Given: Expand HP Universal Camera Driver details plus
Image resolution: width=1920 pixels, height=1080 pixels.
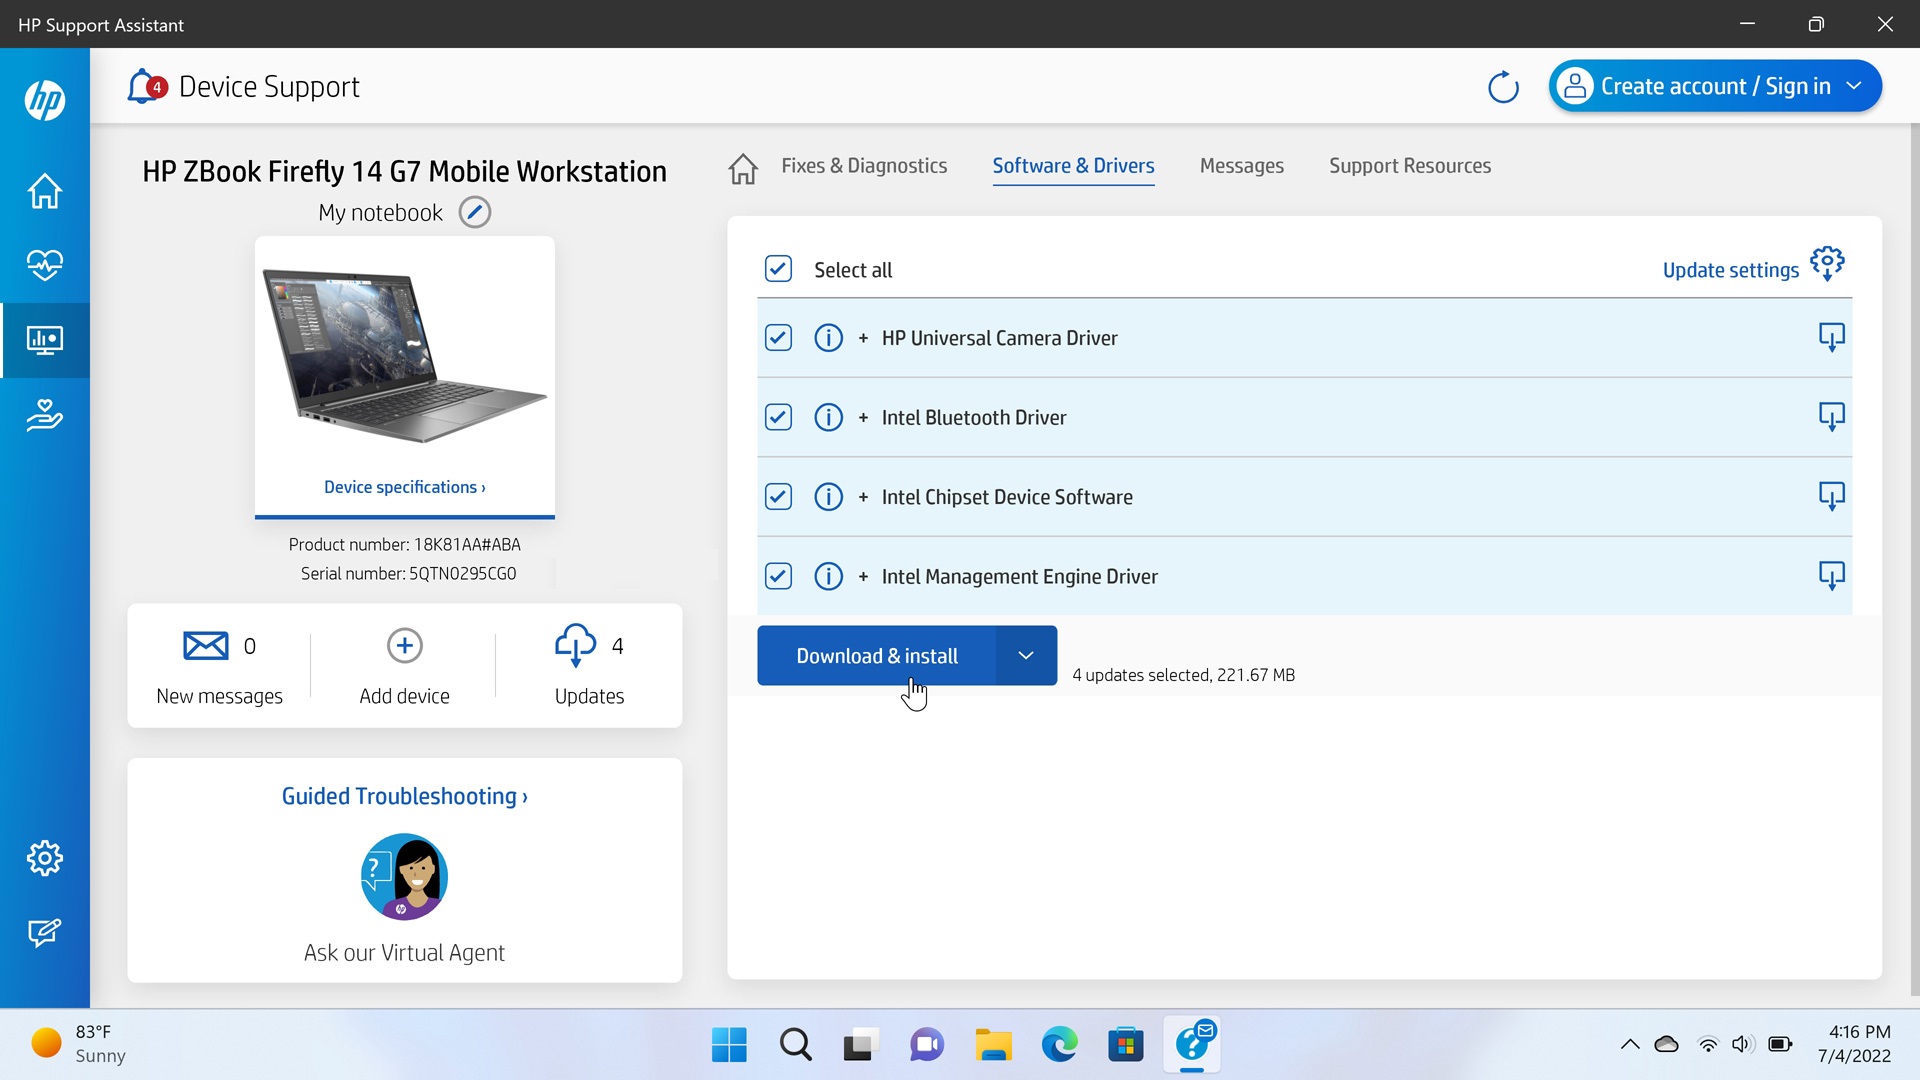Looking at the screenshot, I should (x=863, y=338).
